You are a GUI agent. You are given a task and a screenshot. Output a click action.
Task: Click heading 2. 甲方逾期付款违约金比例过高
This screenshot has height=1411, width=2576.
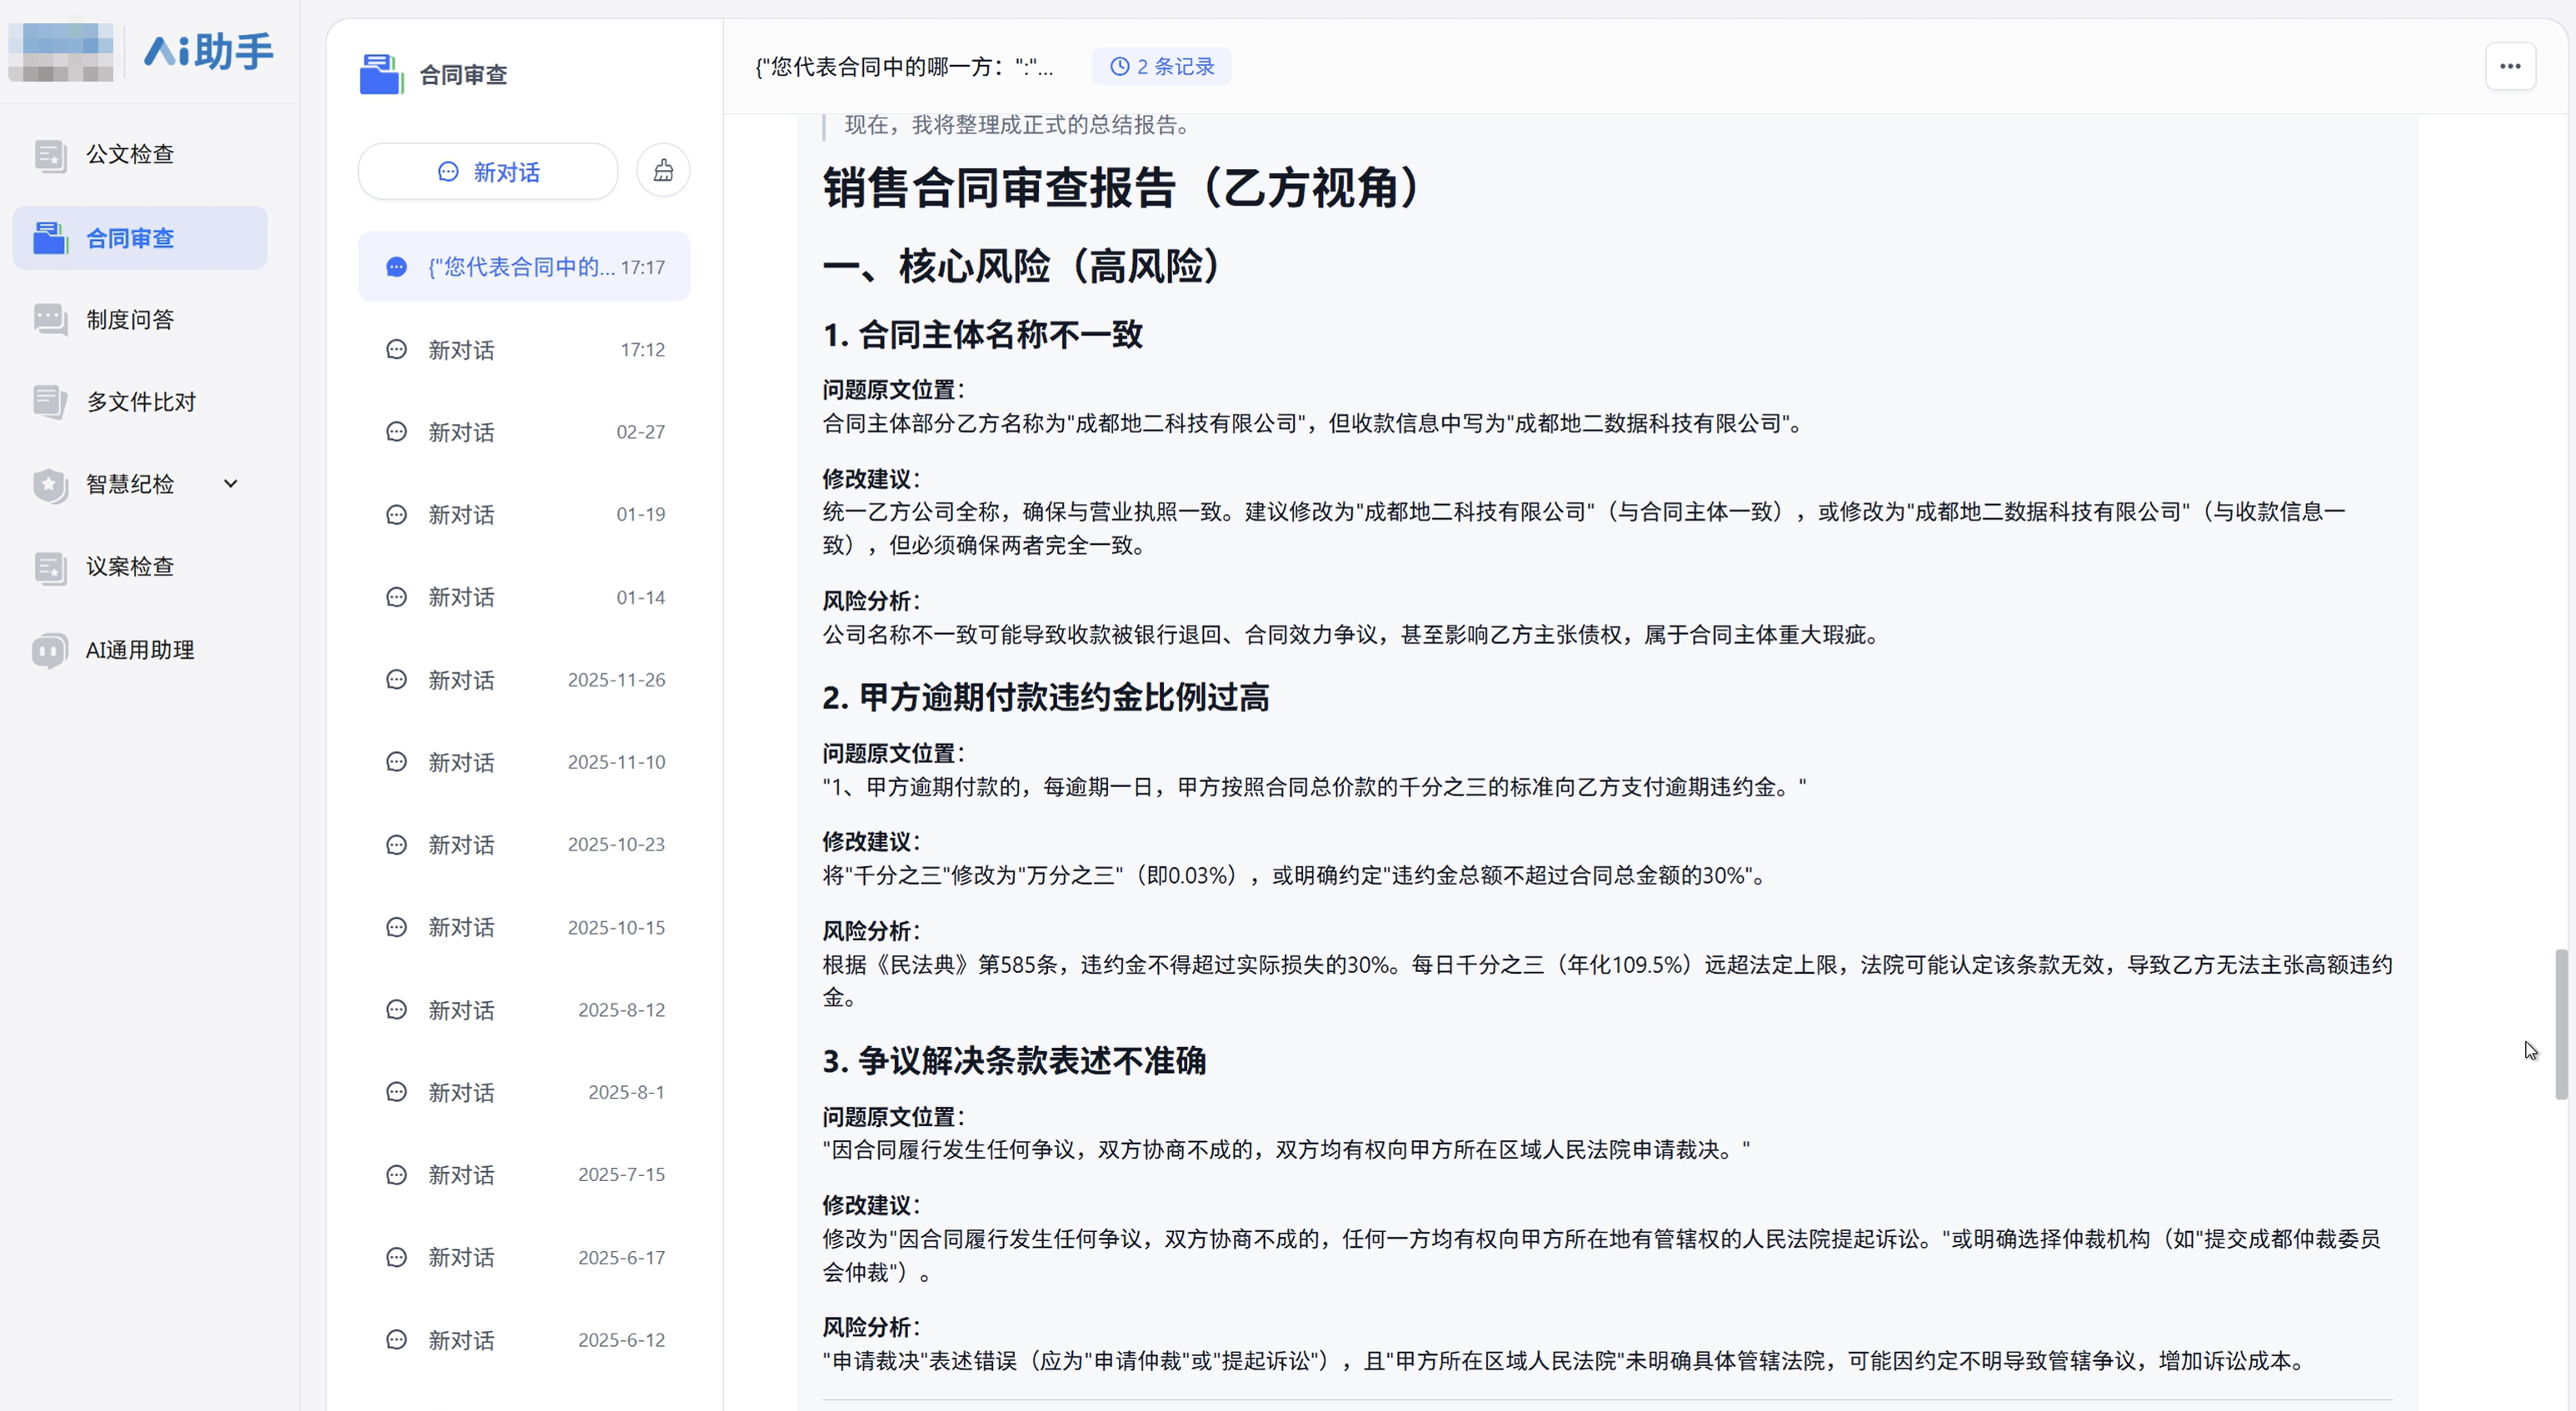tap(1045, 698)
